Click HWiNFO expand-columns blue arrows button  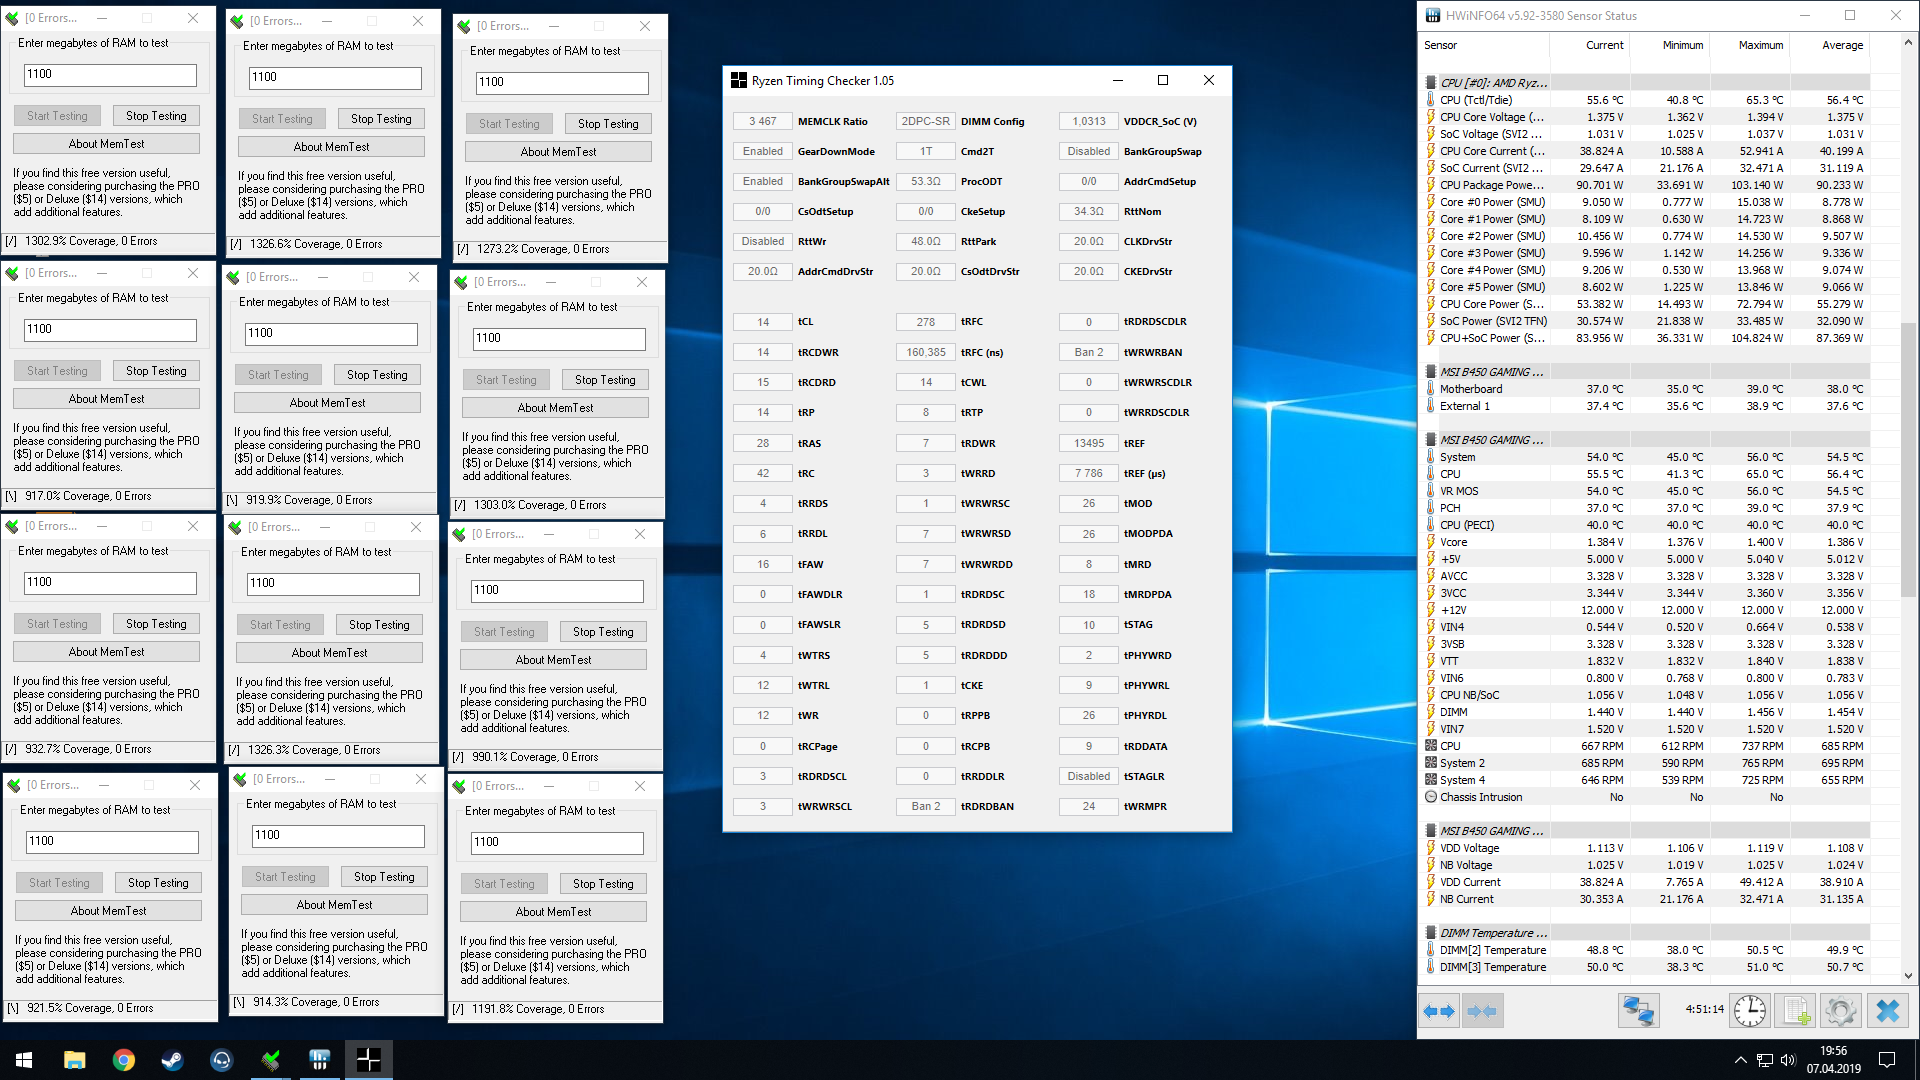1439,1011
